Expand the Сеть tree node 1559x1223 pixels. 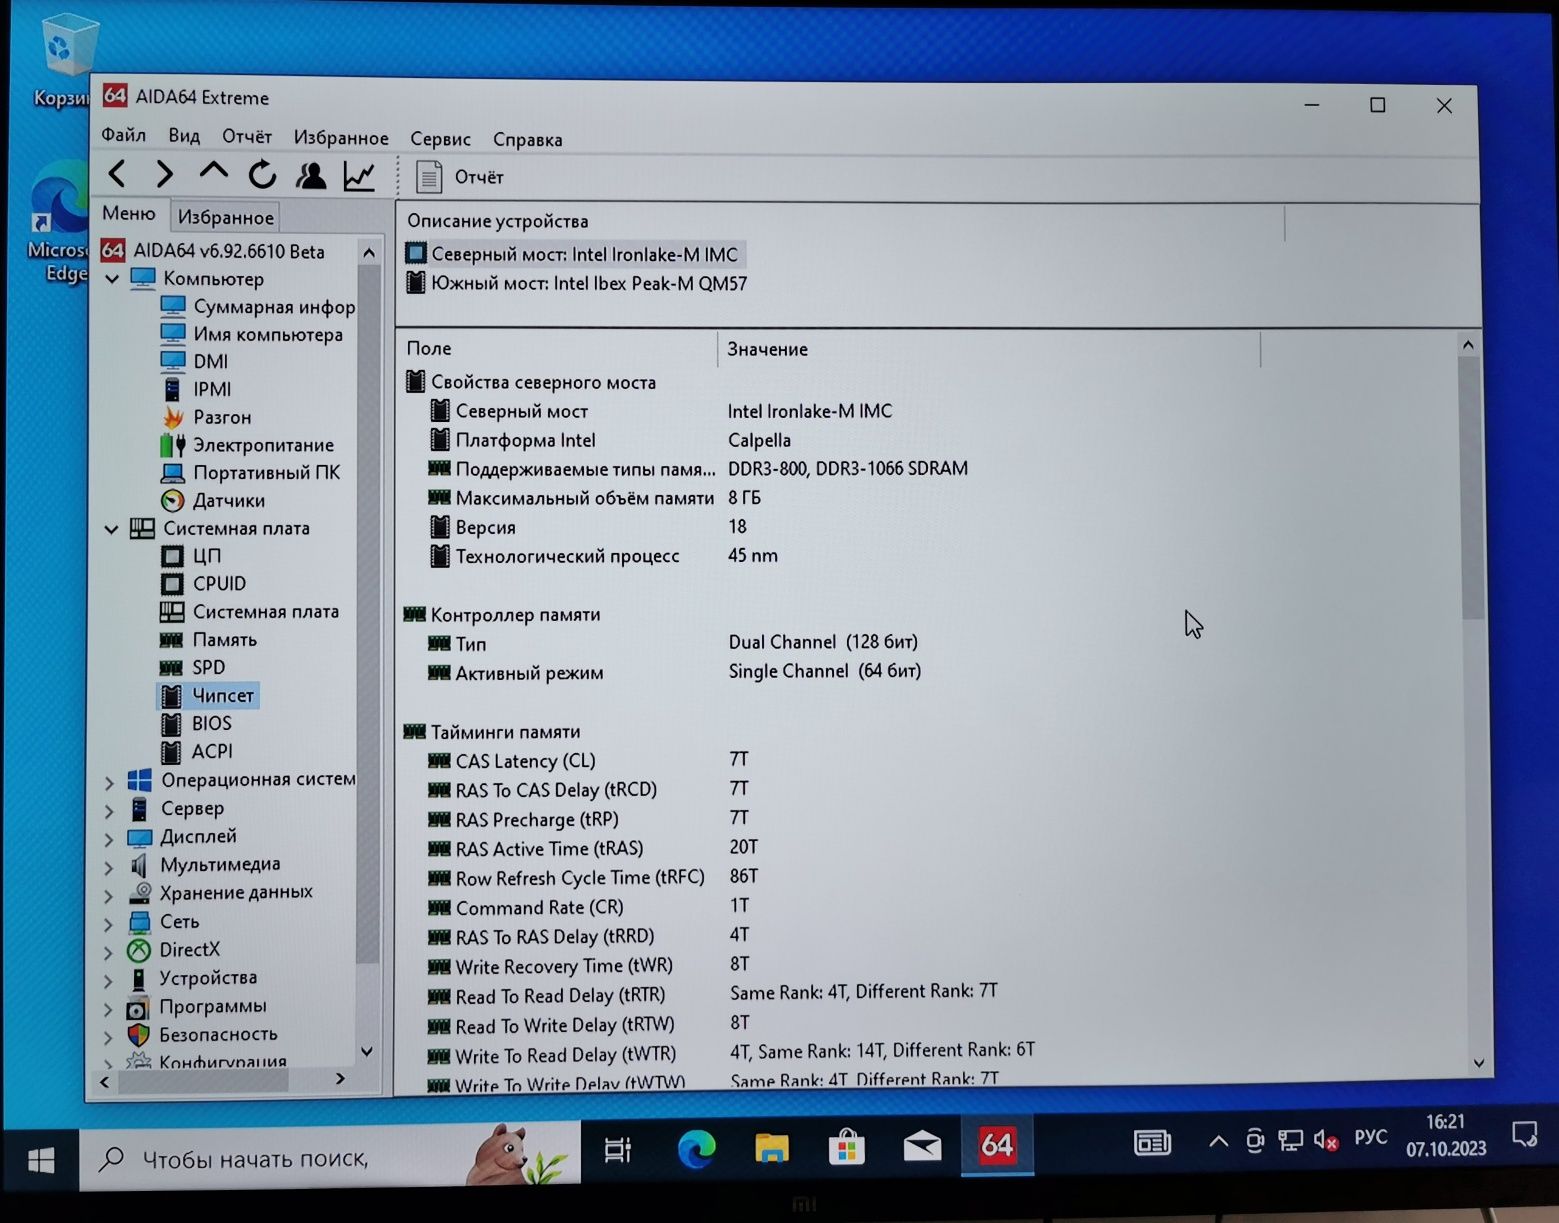(109, 923)
